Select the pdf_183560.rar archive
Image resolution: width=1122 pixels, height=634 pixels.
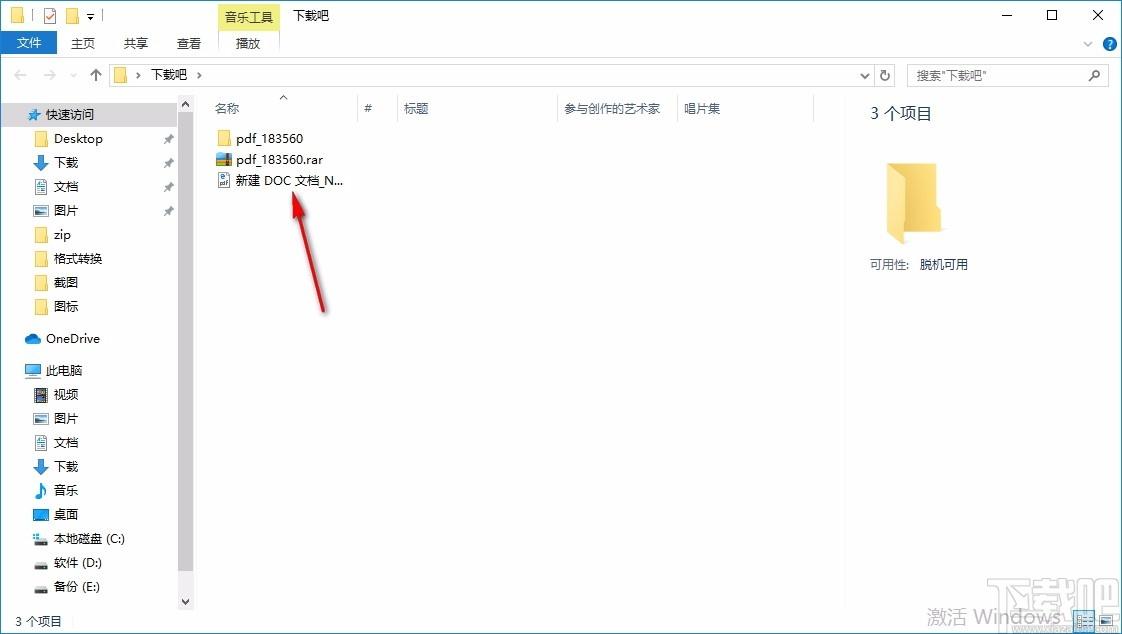279,160
